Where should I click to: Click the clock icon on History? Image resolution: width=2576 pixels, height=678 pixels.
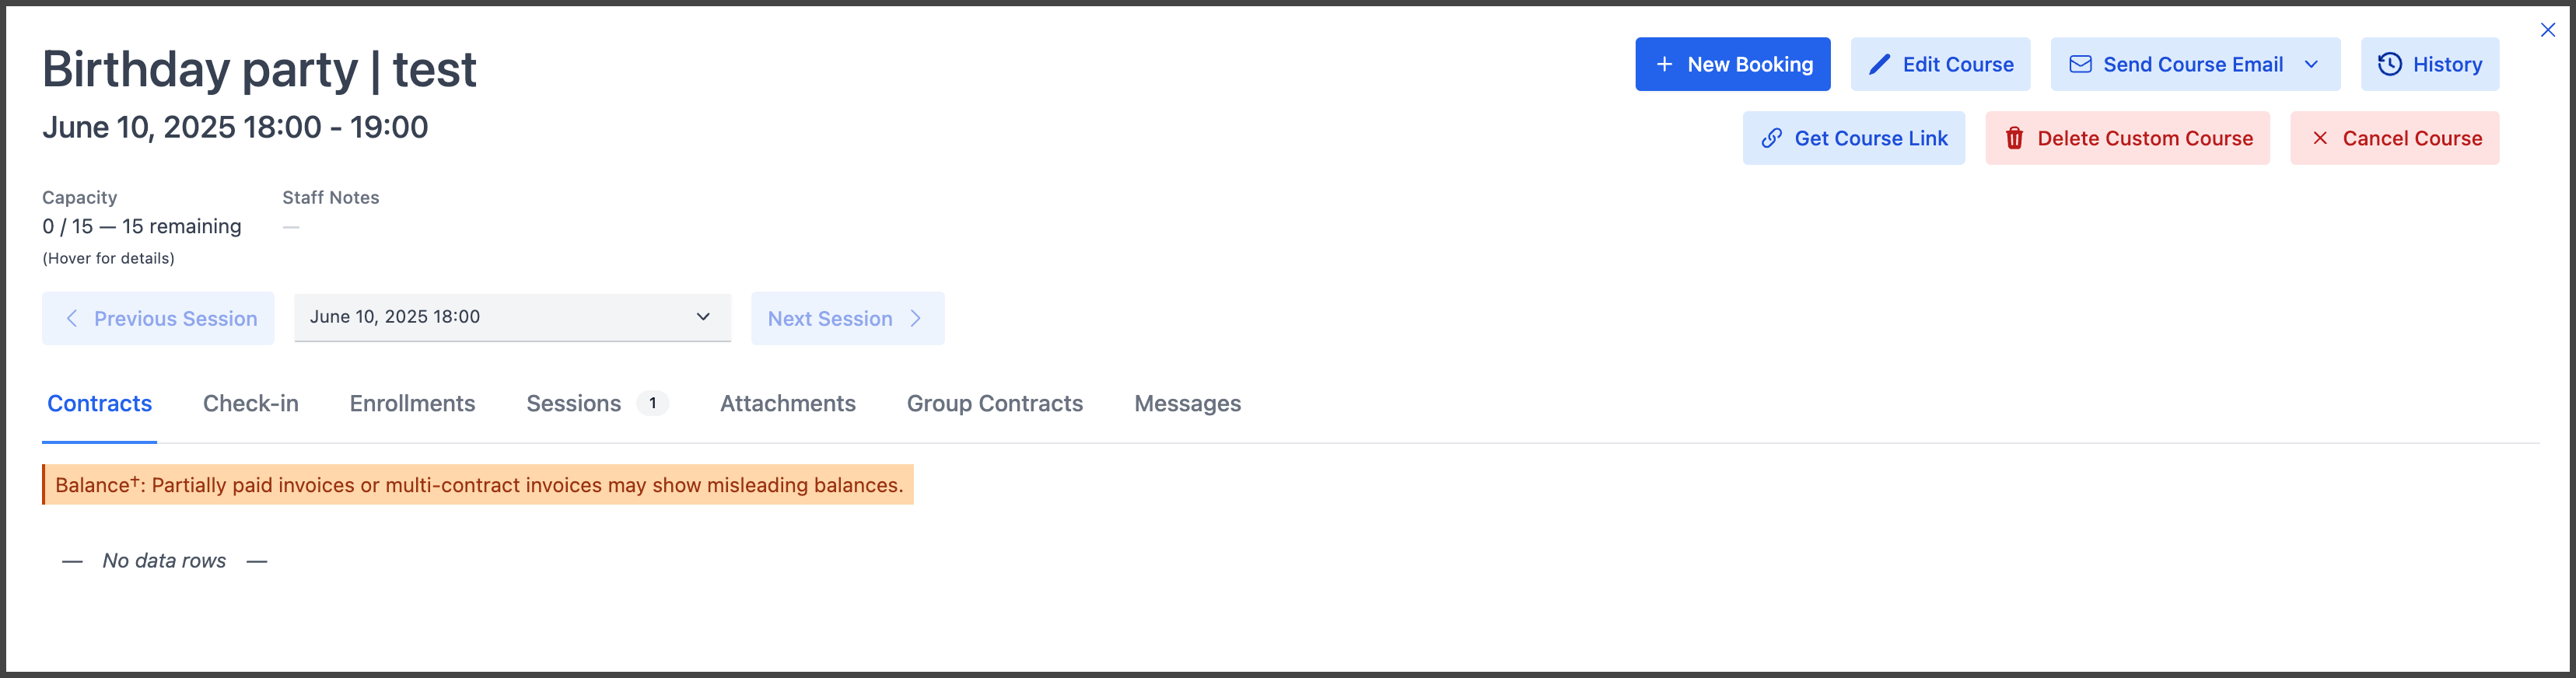click(2389, 64)
